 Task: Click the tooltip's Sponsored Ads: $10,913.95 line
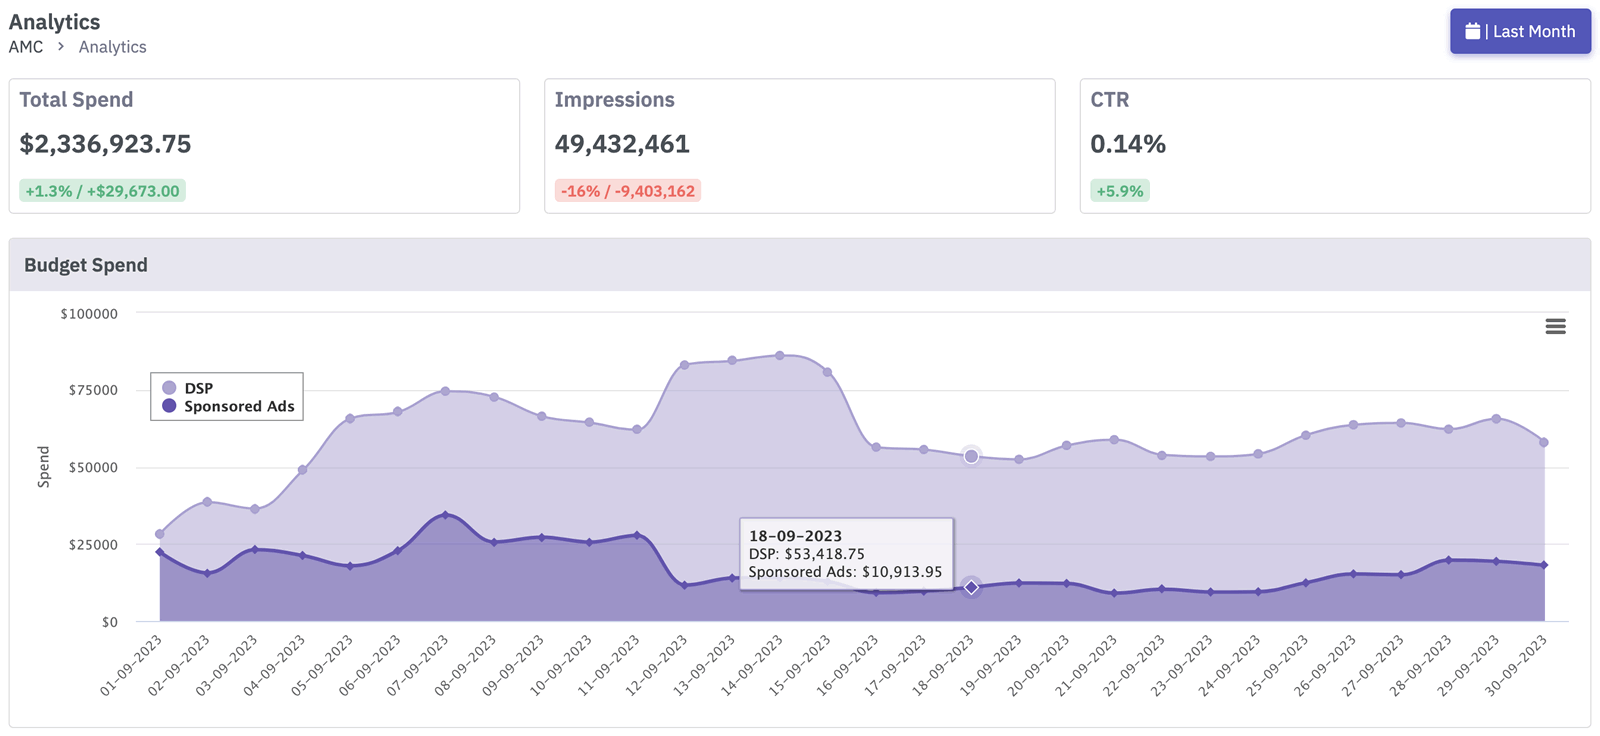845,572
